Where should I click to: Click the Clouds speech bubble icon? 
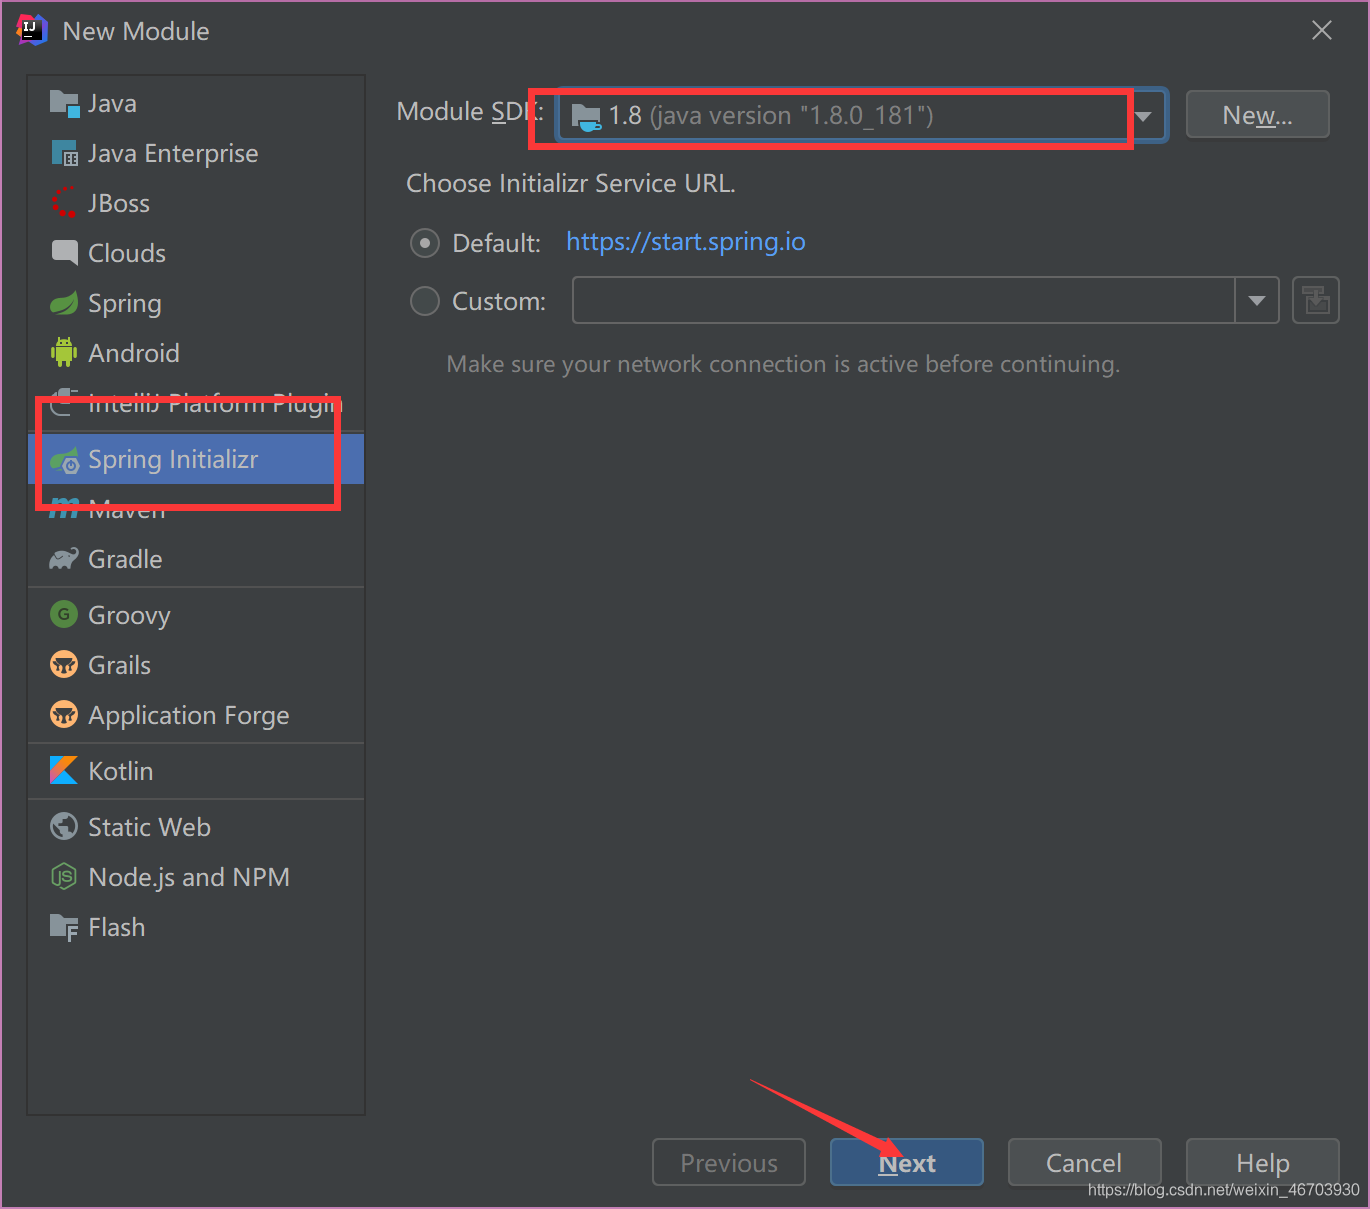(x=64, y=252)
